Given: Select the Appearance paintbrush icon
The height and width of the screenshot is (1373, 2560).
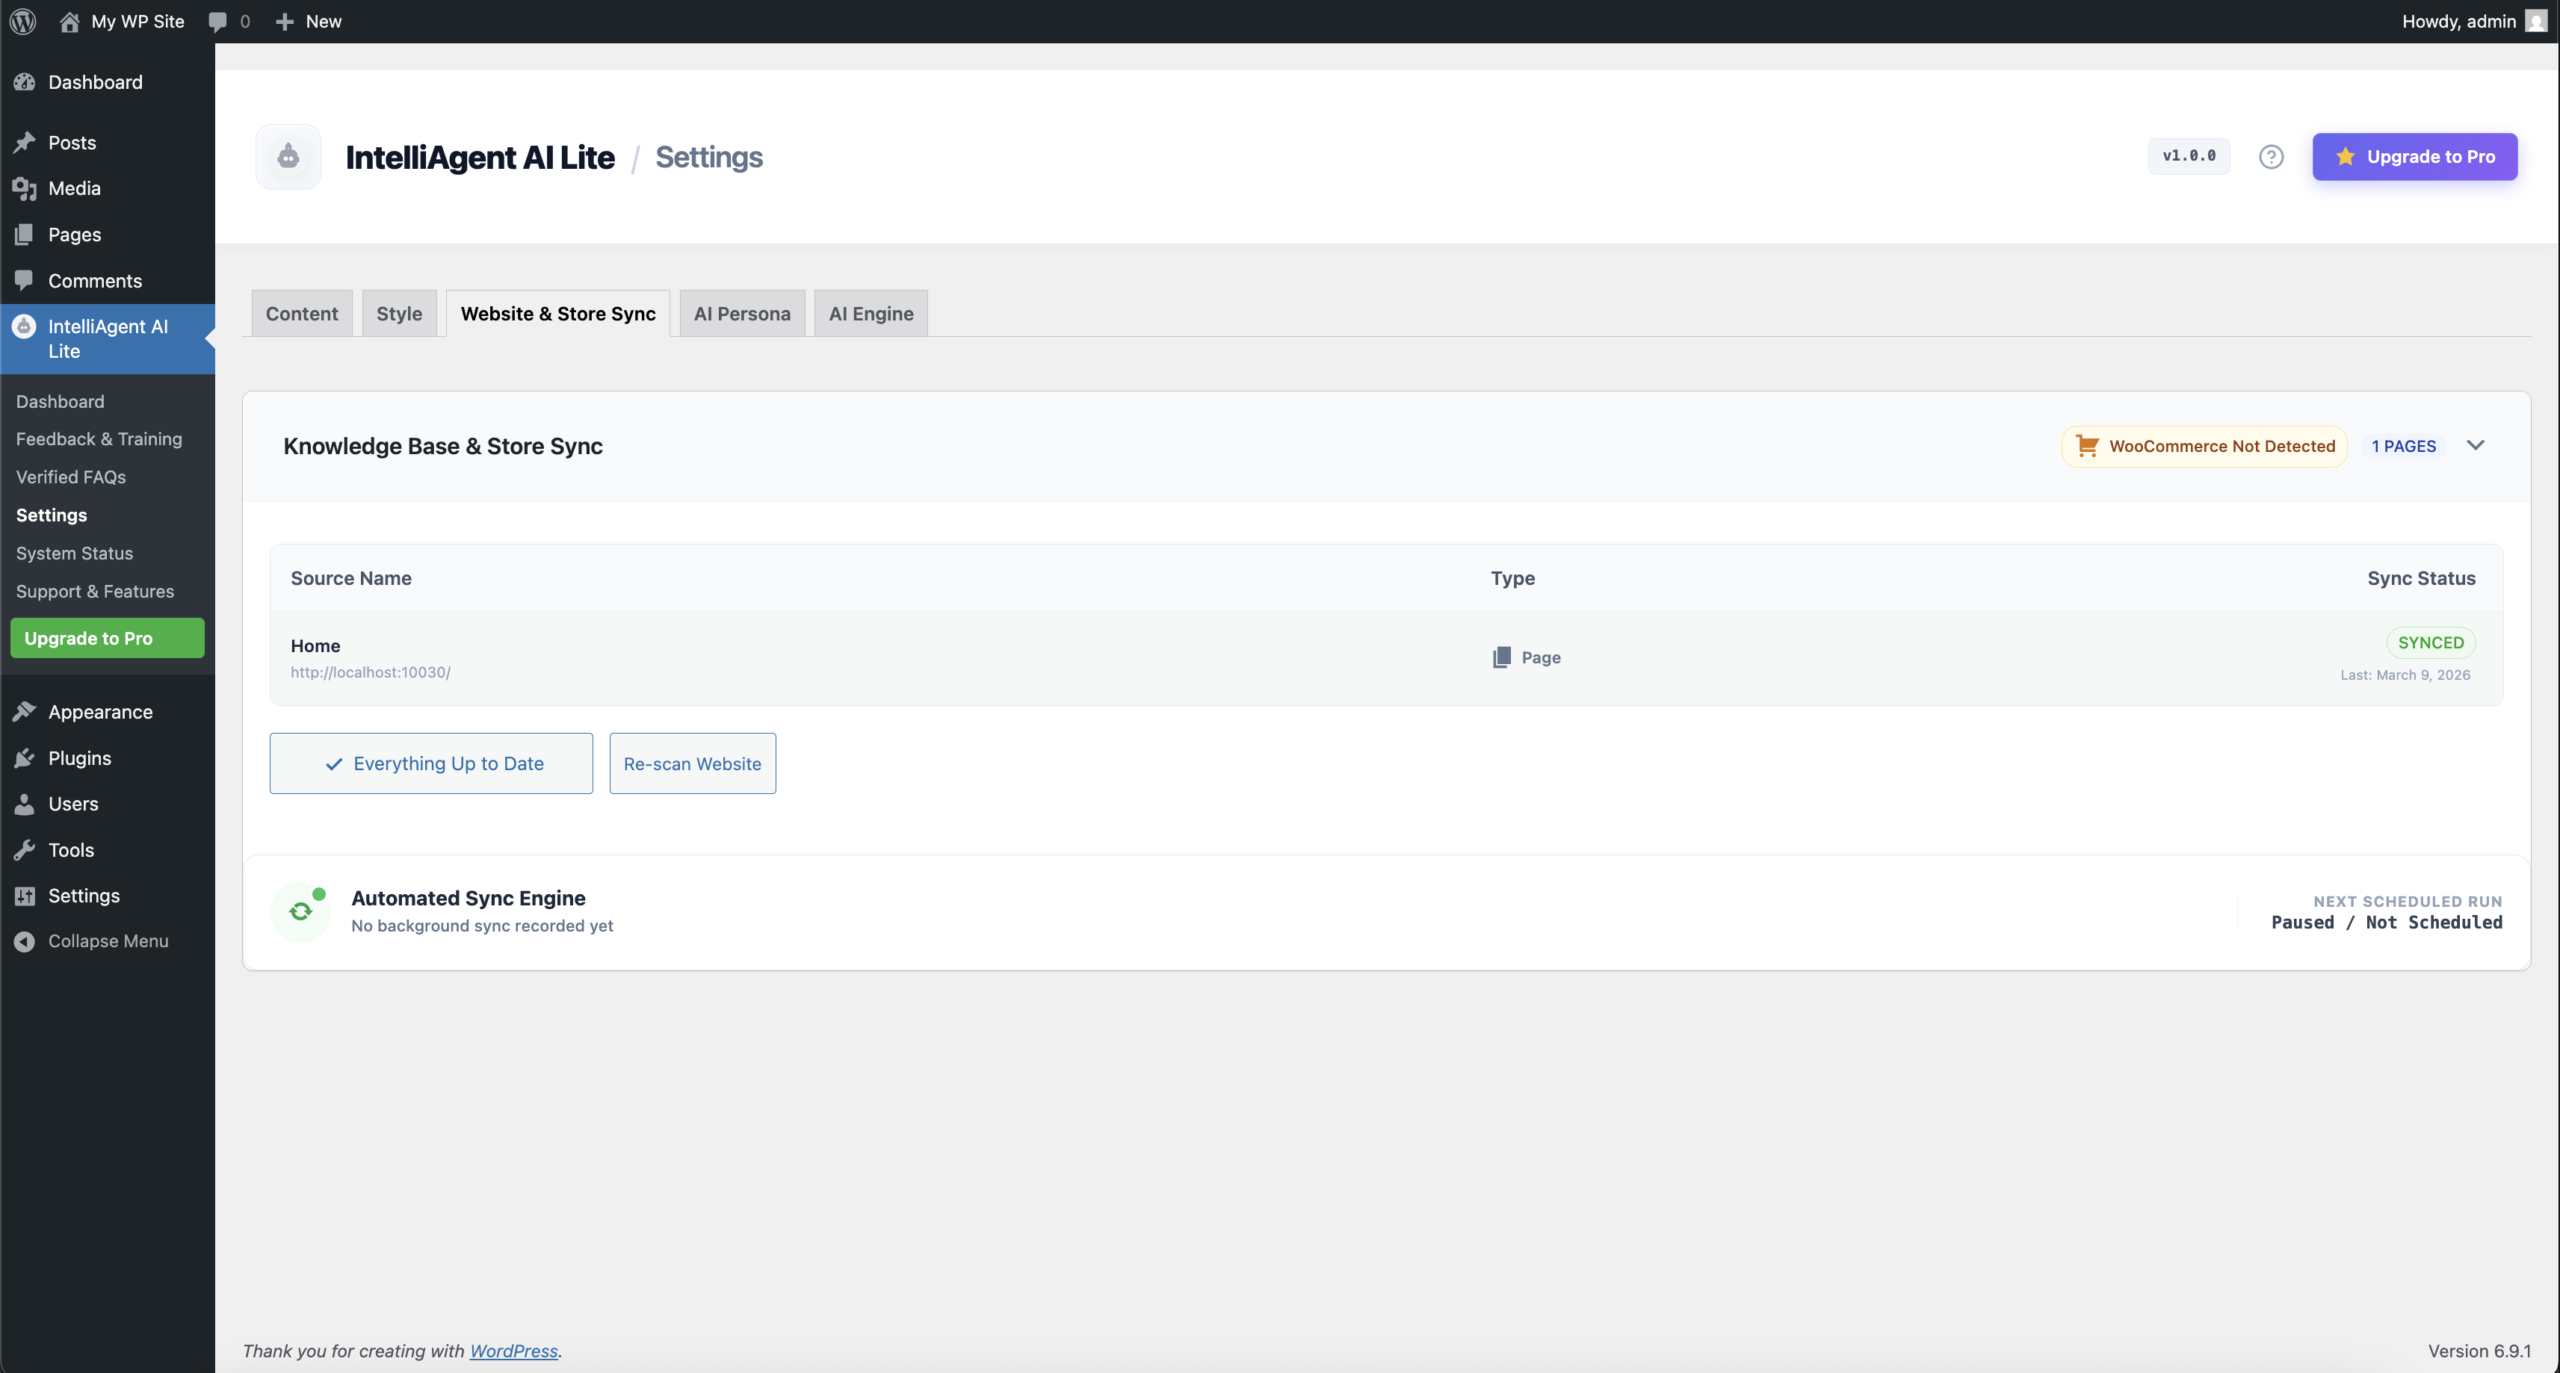Looking at the screenshot, I should point(25,711).
